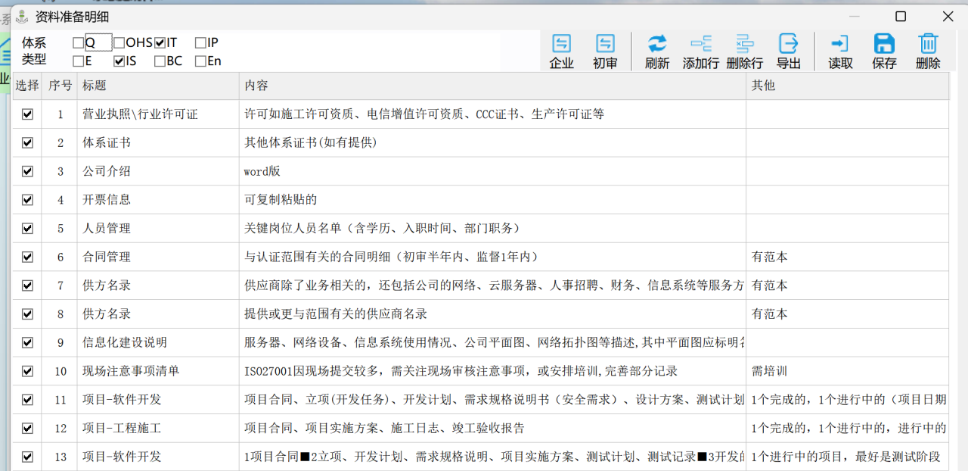
Task: Uncheck the IT system checkbox
Action: pos(160,43)
